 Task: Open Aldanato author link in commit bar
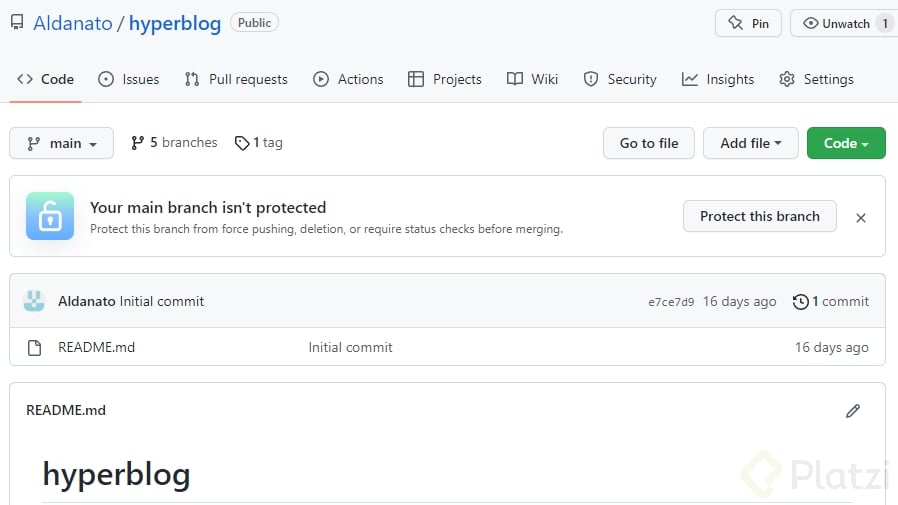pos(86,301)
